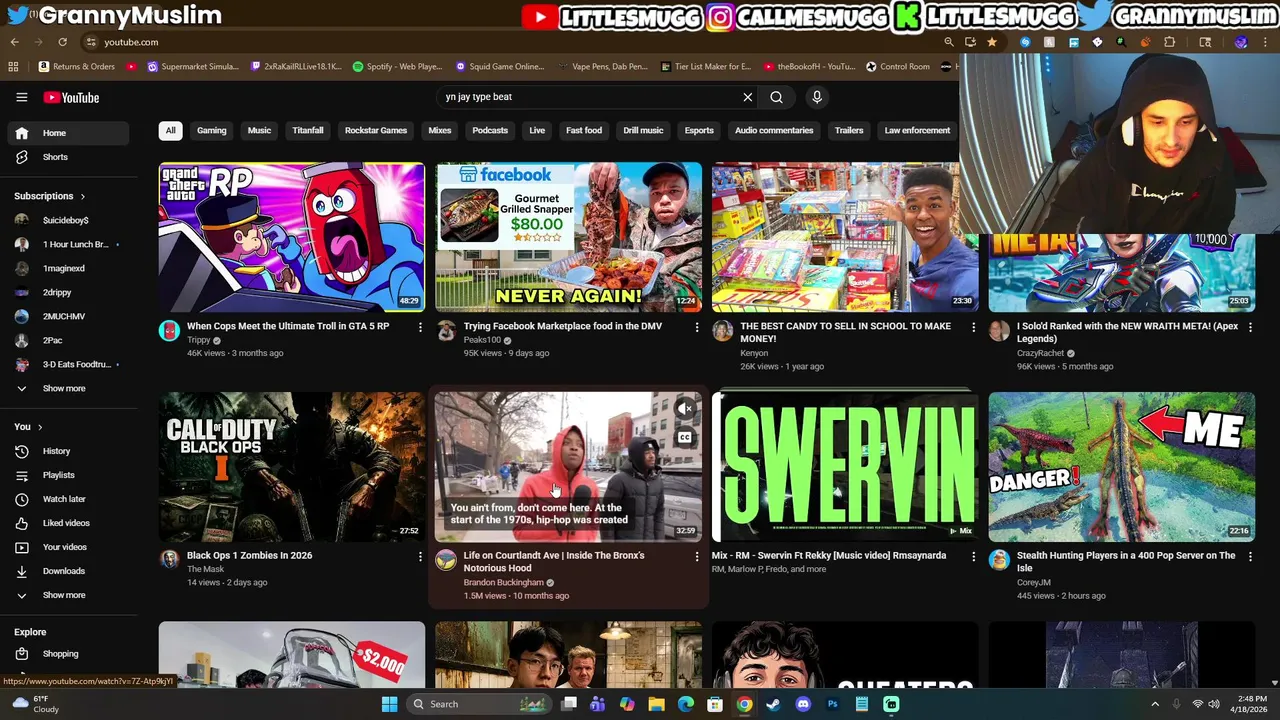Open options for BEST CANDY TO SELL video
1280x720 pixels.
[x=973, y=327]
